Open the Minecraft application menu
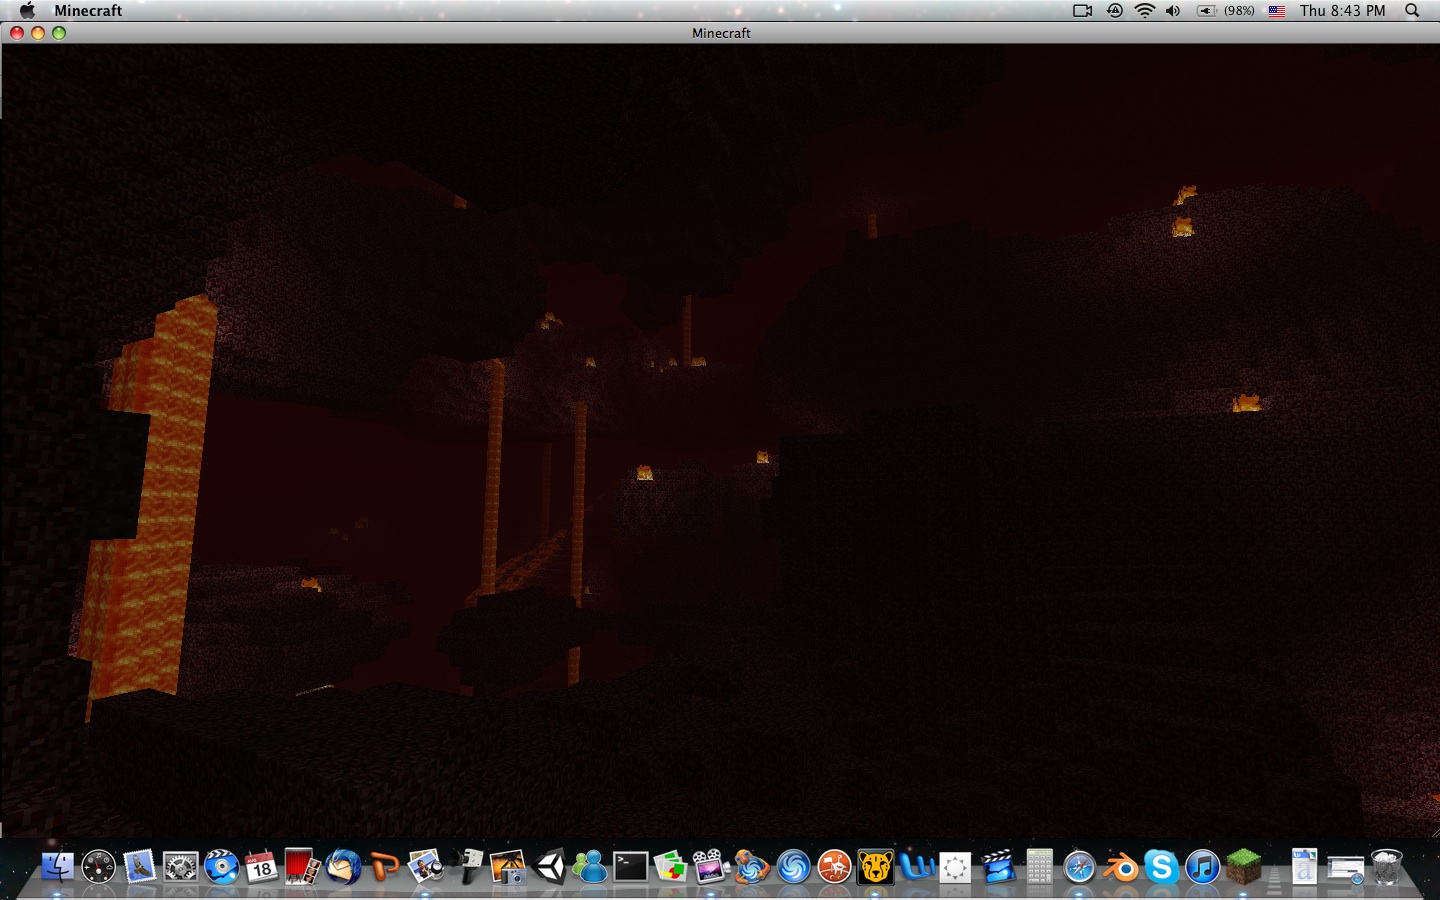The image size is (1440, 900). [x=88, y=11]
